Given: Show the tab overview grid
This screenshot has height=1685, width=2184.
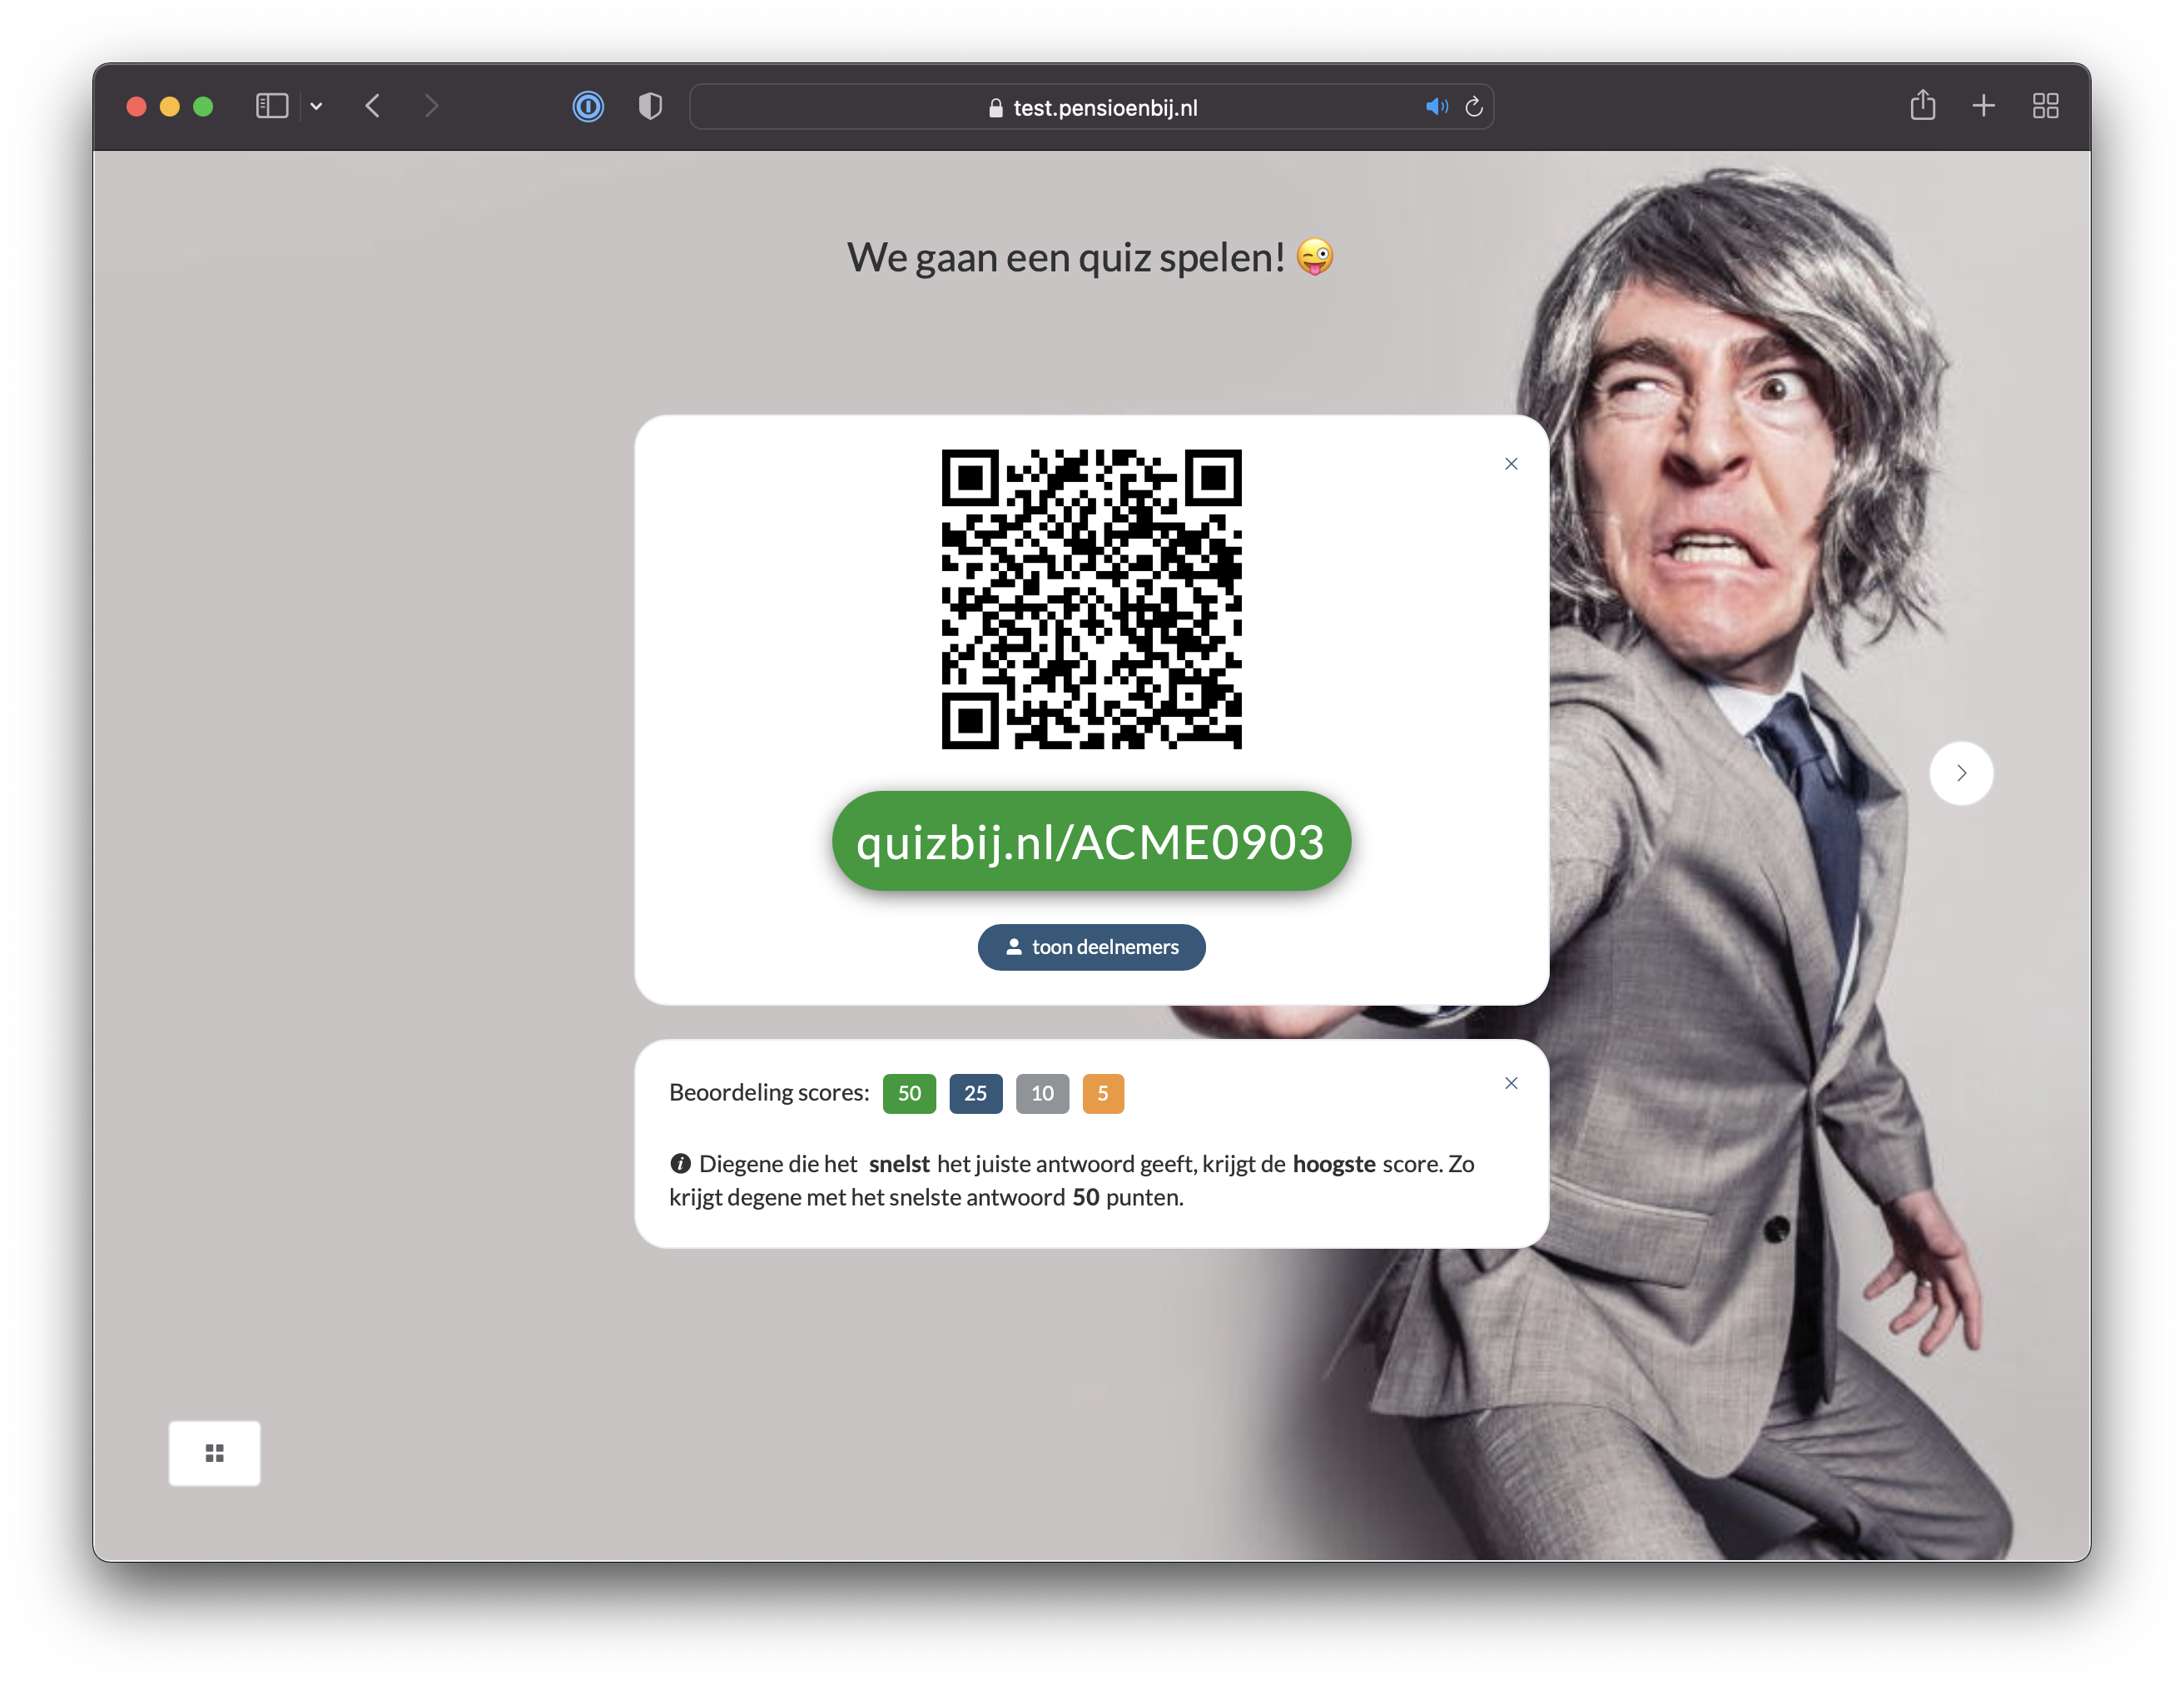Looking at the screenshot, I should [x=2045, y=106].
